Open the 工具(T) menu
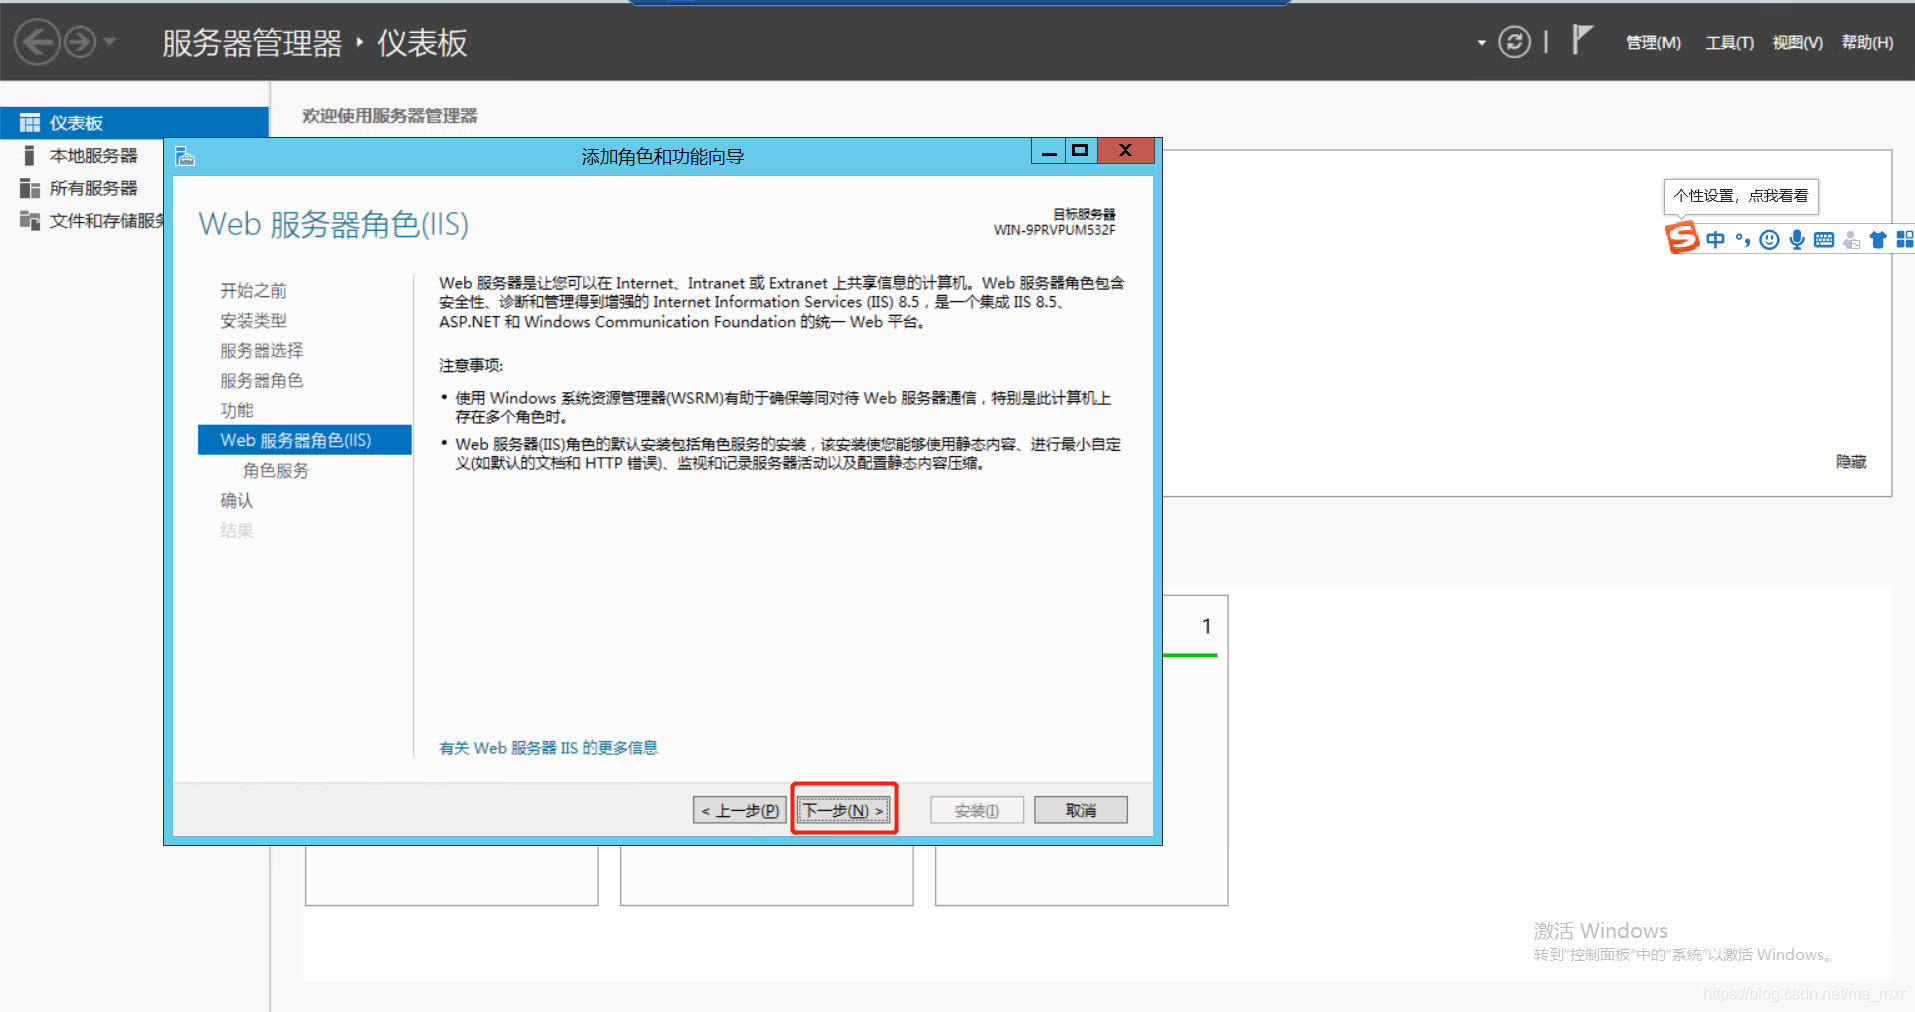1915x1012 pixels. [x=1729, y=42]
